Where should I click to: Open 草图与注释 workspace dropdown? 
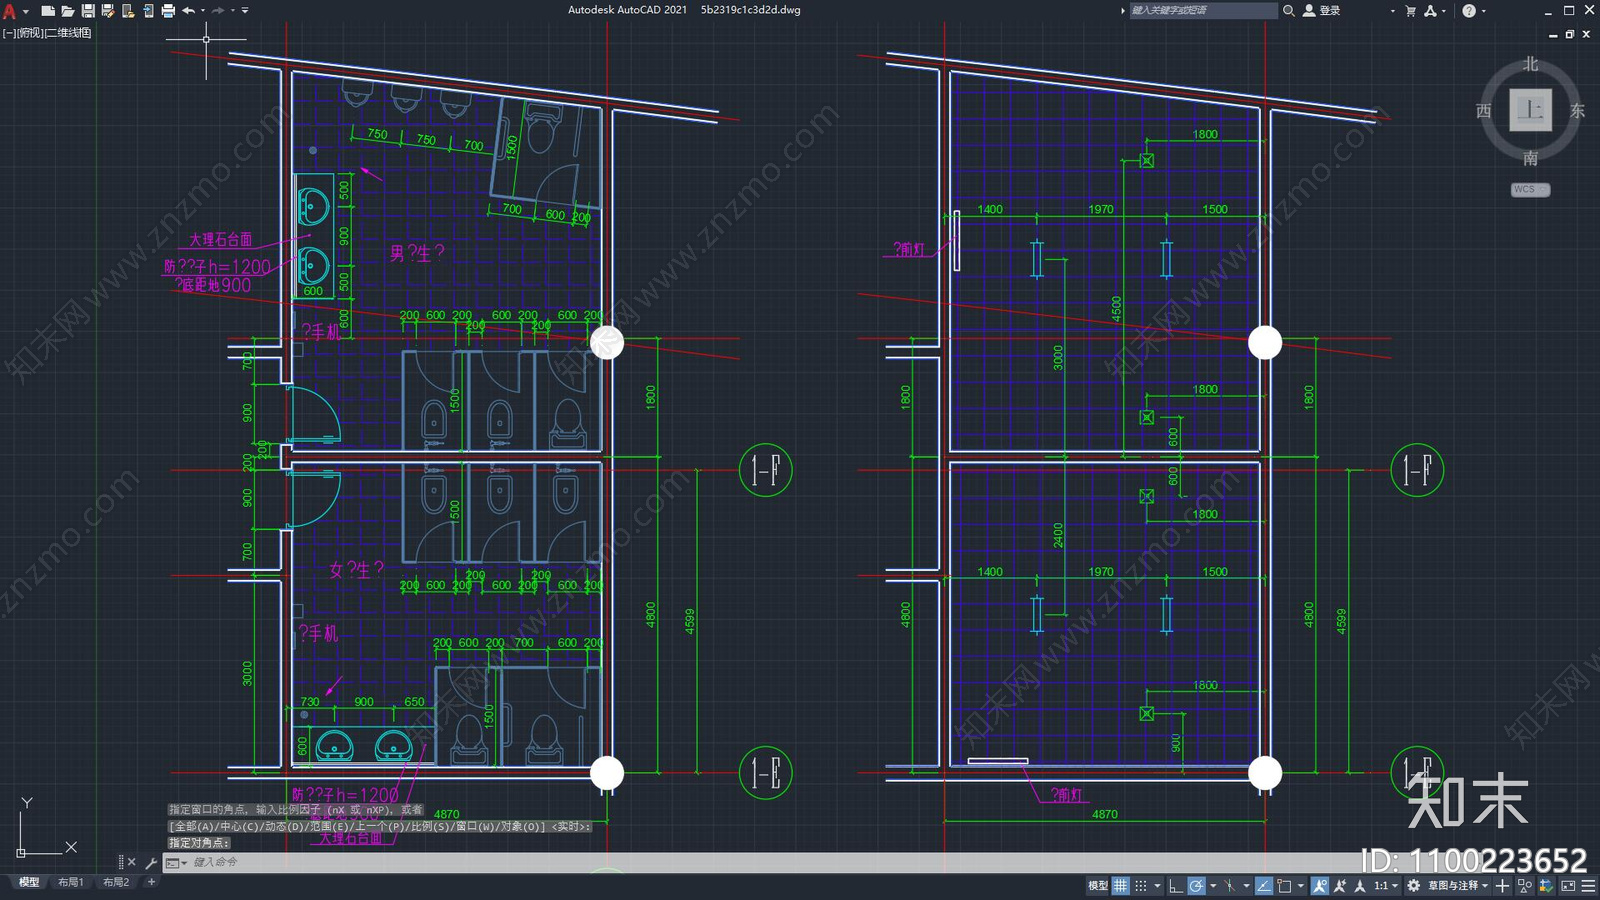coord(1458,886)
